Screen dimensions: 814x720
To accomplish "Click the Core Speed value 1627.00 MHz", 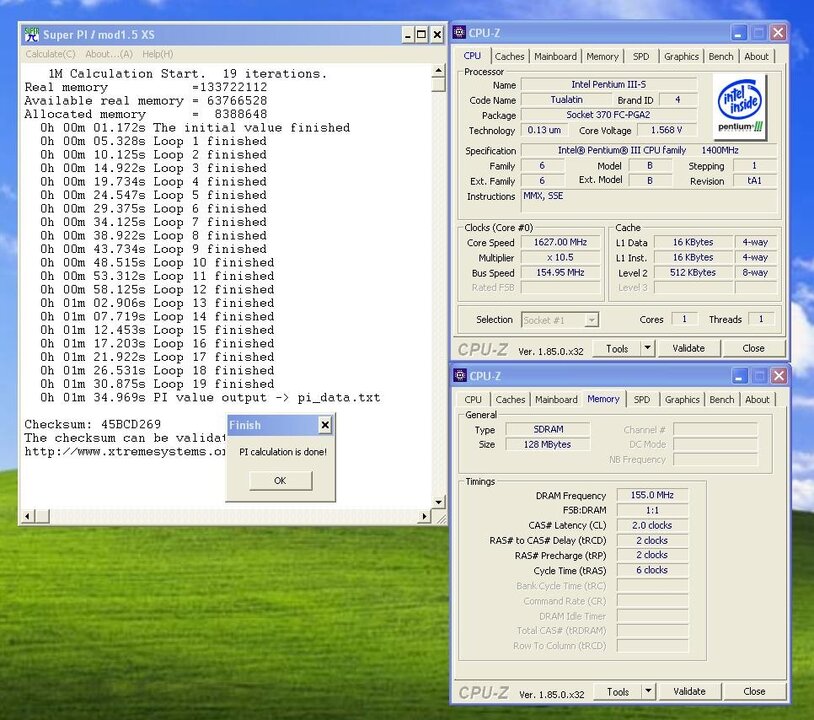I will [560, 242].
